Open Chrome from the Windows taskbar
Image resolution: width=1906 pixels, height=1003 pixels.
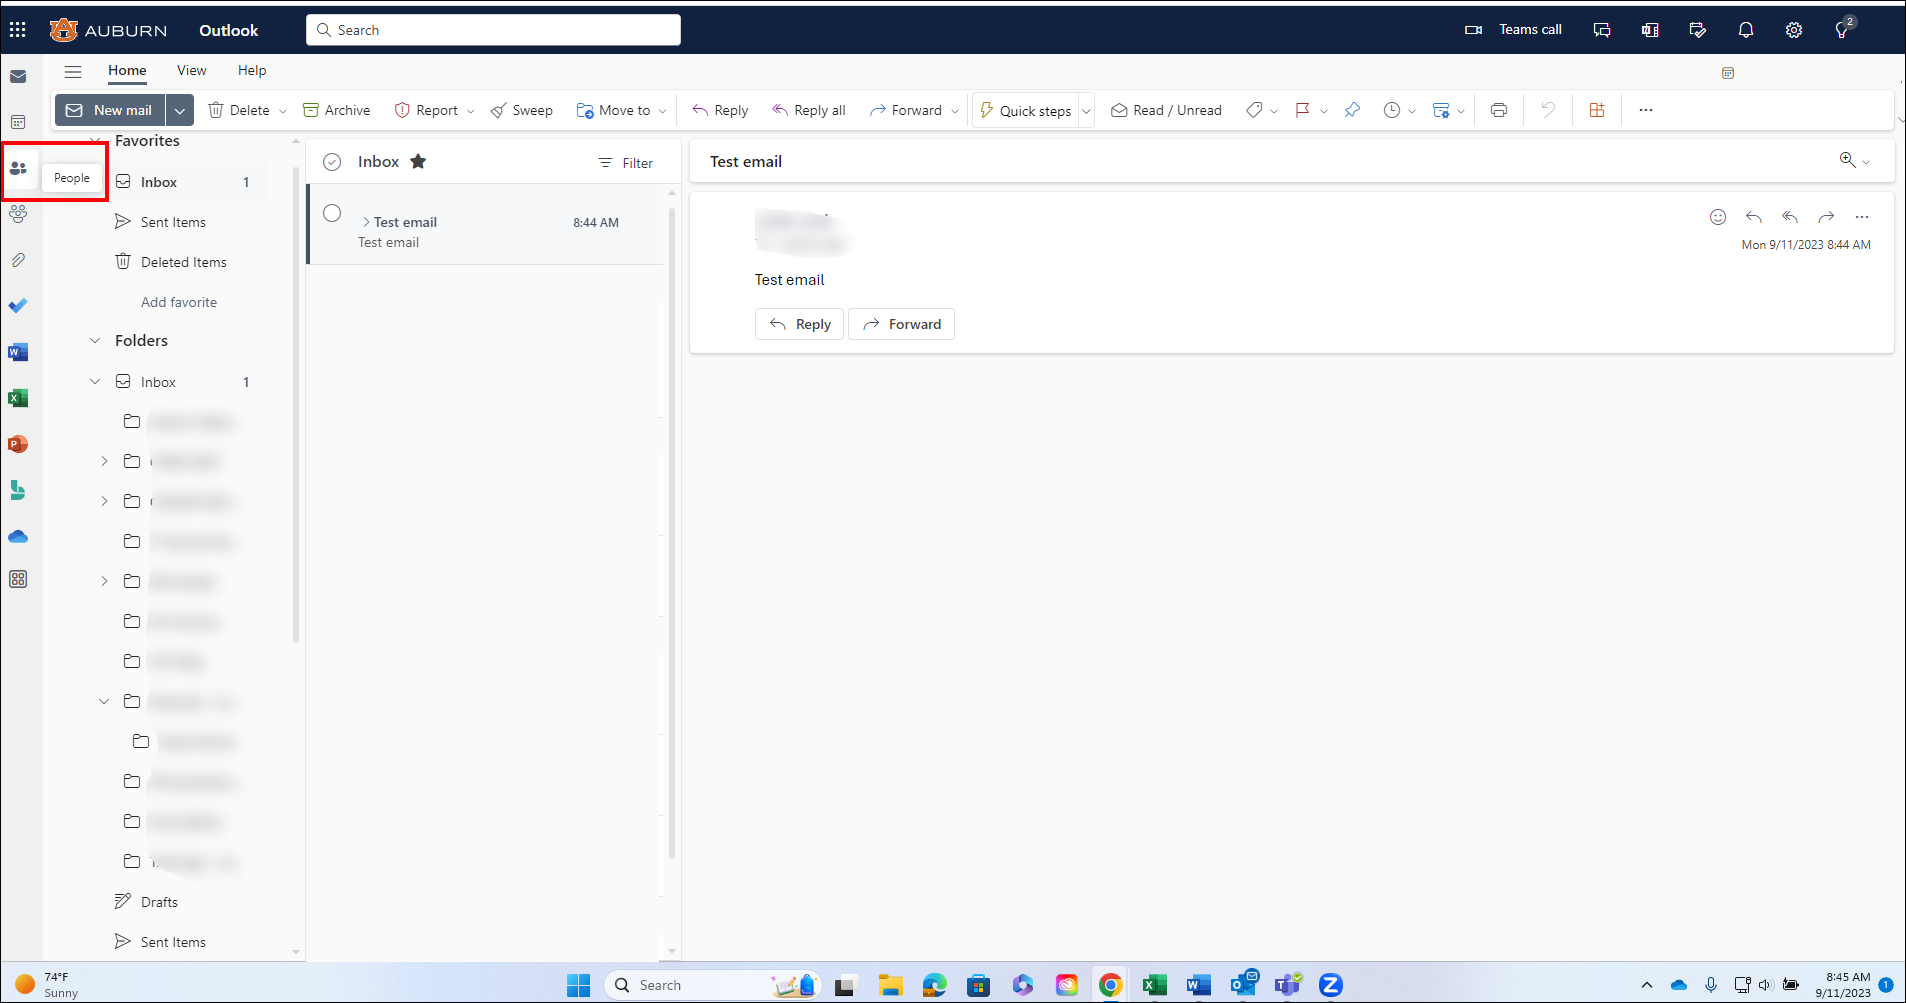1110,985
